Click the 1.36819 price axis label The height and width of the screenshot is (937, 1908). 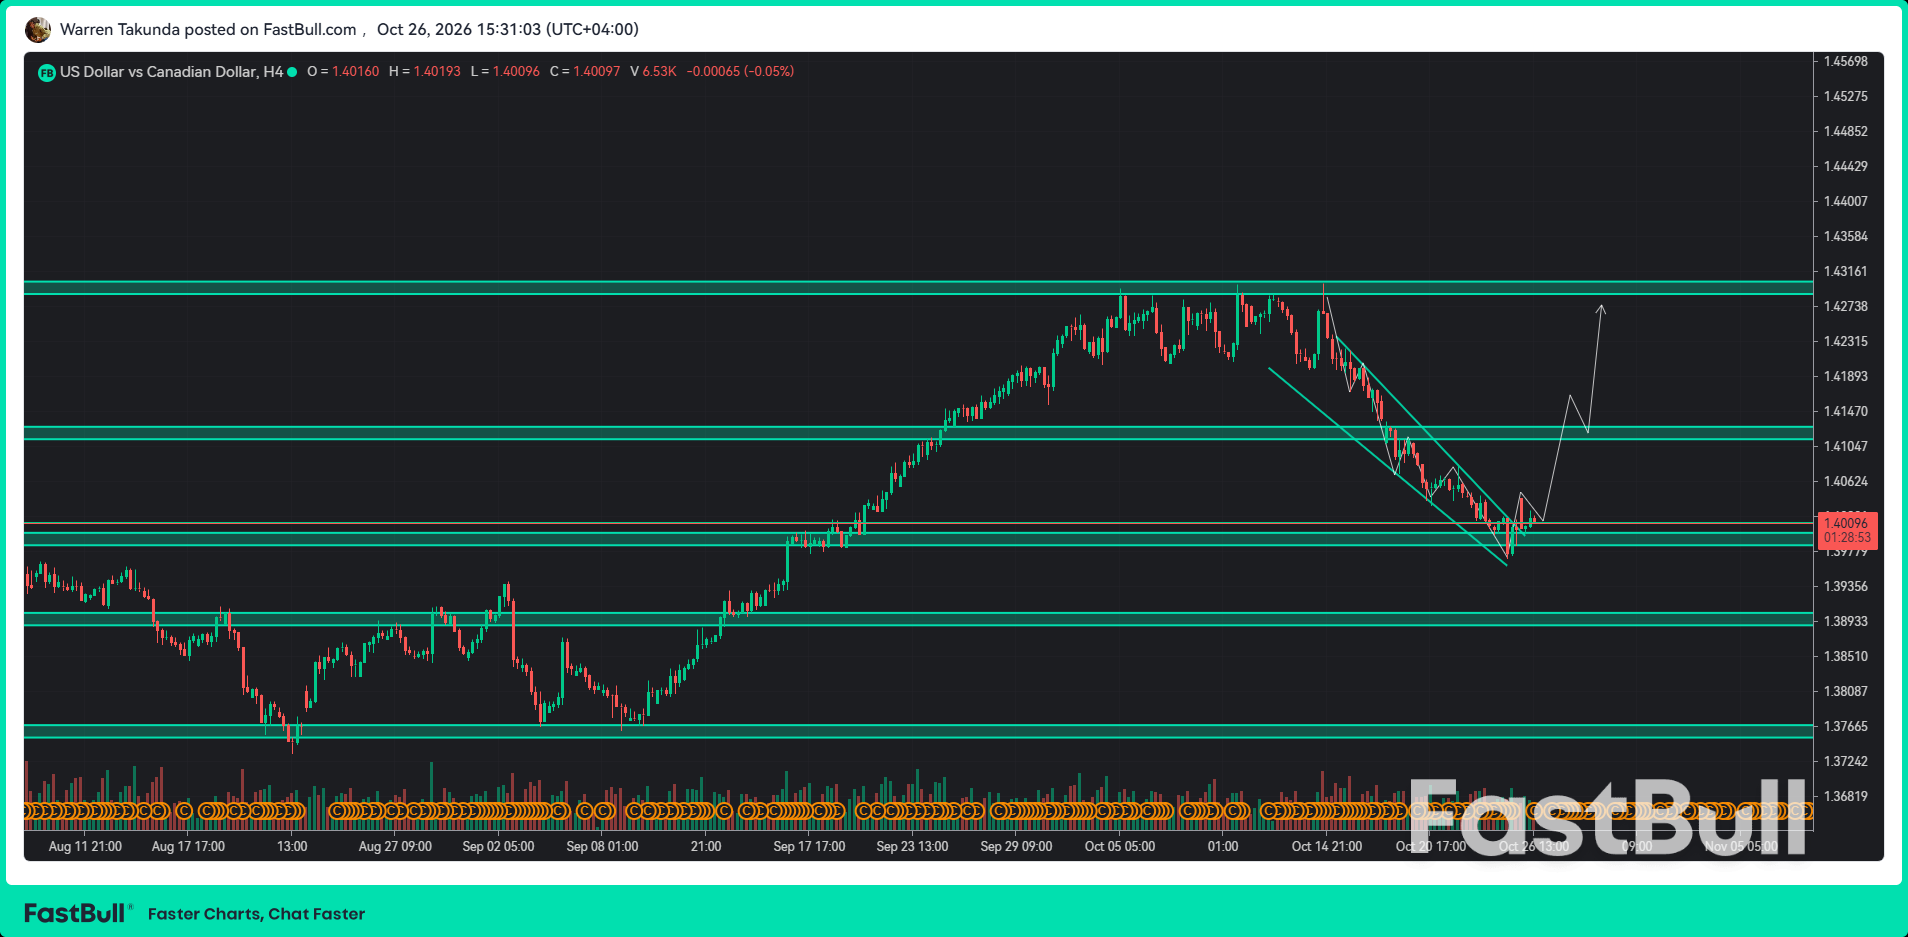tap(1845, 797)
